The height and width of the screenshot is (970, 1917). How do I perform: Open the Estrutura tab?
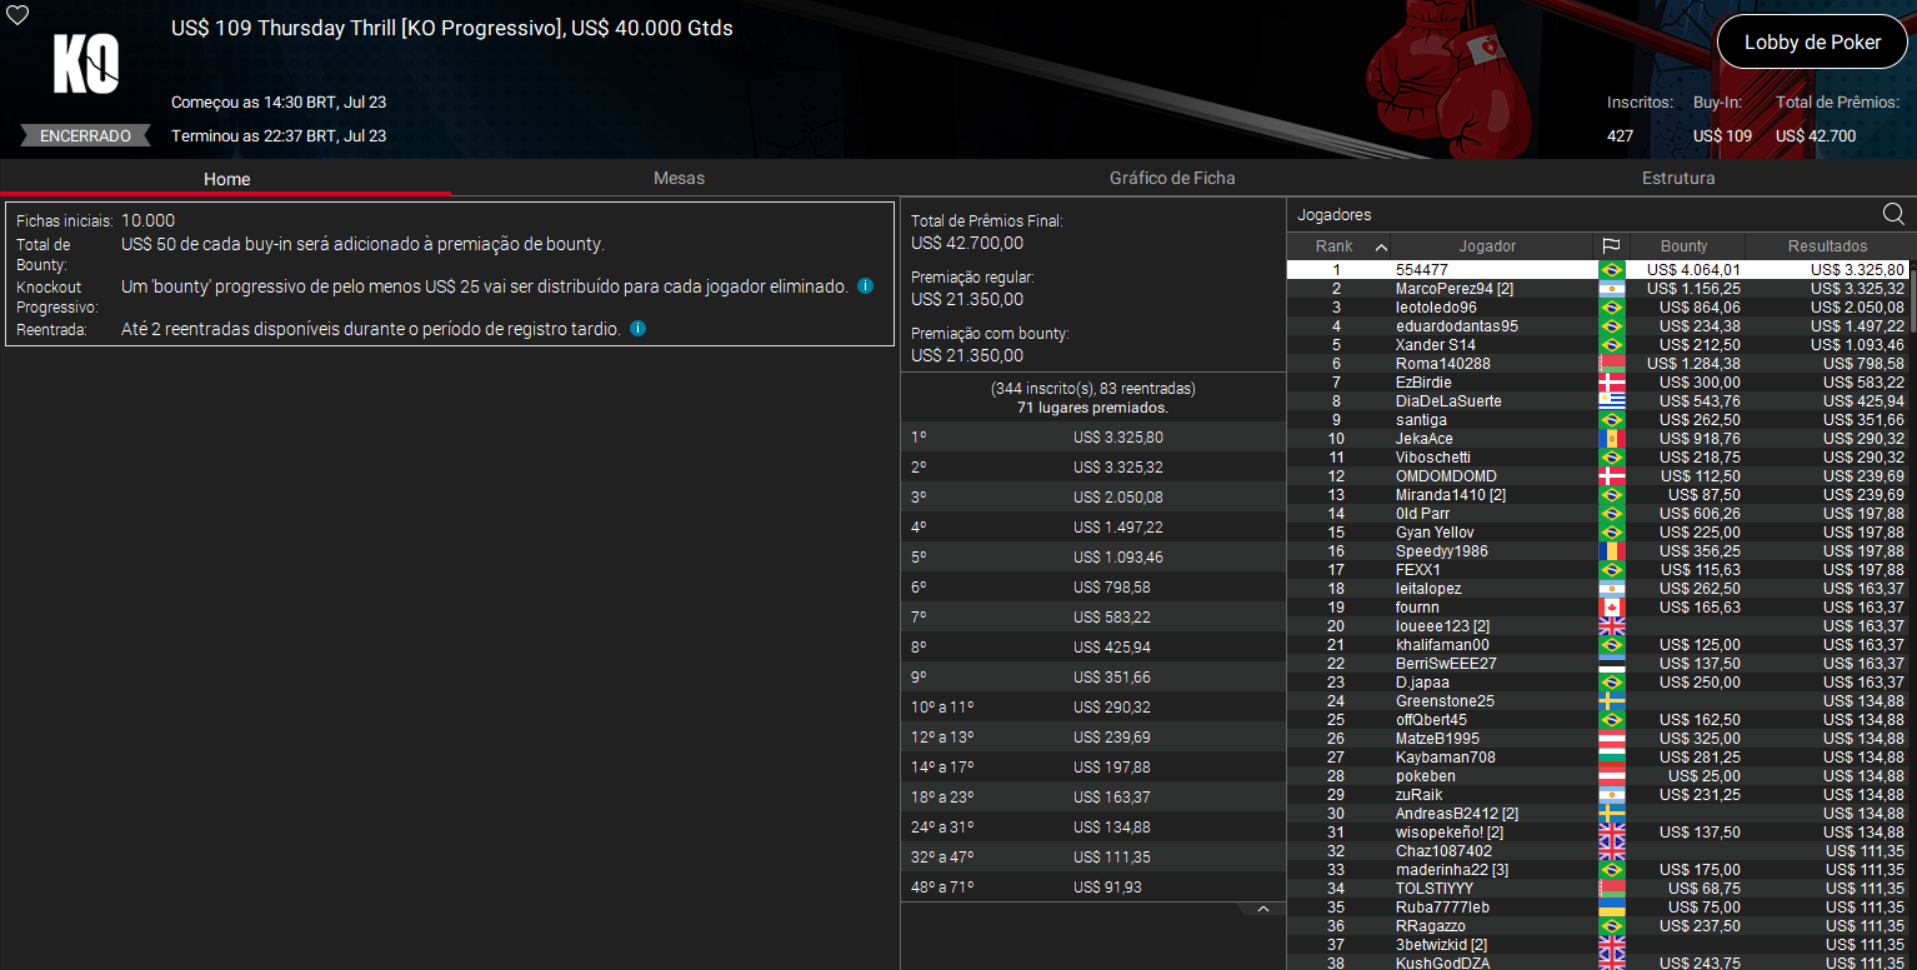1678,178
